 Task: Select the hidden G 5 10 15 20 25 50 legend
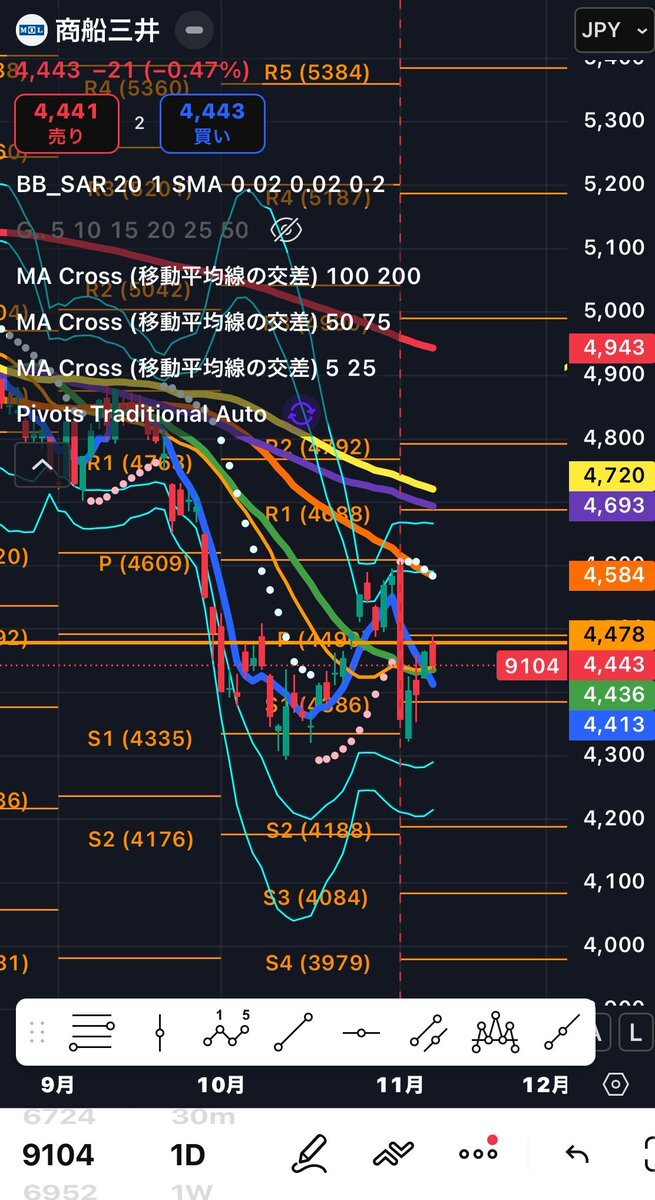pos(132,230)
